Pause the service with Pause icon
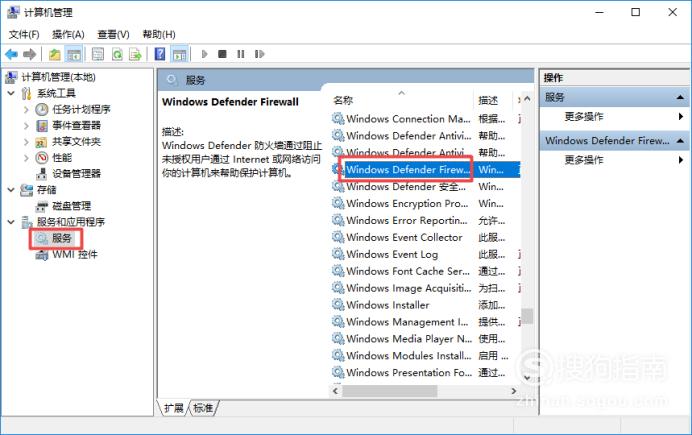The height and width of the screenshot is (435, 692). [x=241, y=54]
